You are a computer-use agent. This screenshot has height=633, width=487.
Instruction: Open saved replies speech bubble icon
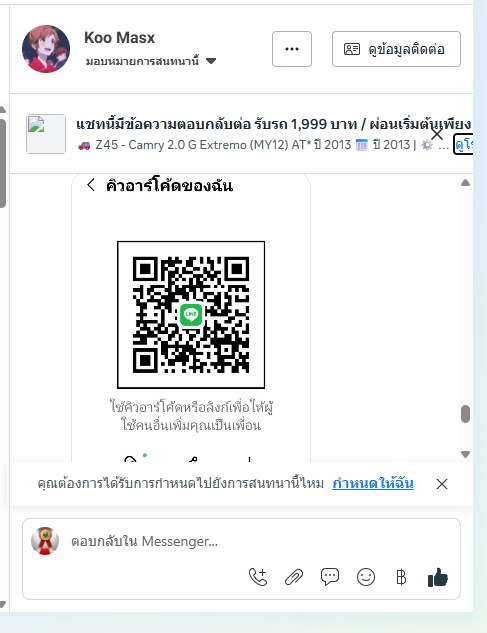330,576
